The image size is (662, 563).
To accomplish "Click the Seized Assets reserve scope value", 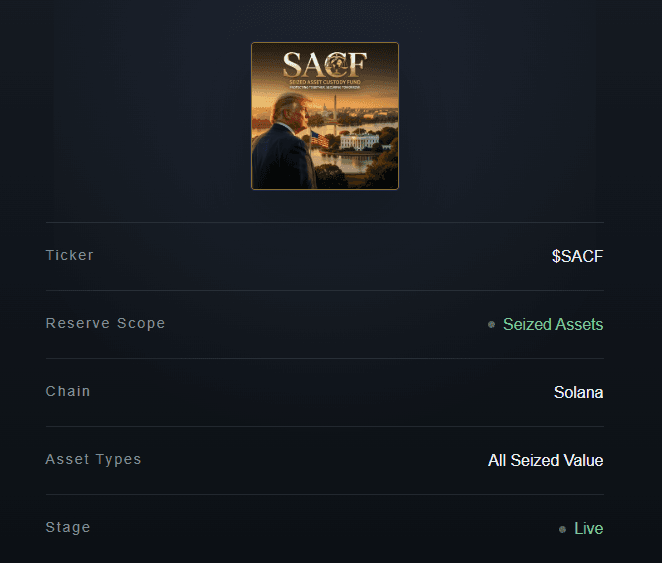I will [553, 325].
